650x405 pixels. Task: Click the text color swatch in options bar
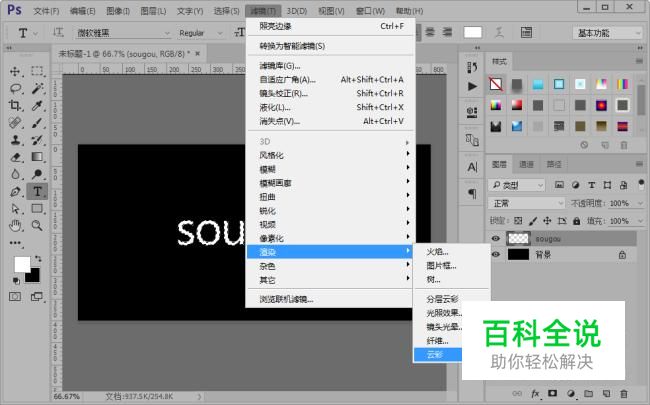click(x=473, y=33)
